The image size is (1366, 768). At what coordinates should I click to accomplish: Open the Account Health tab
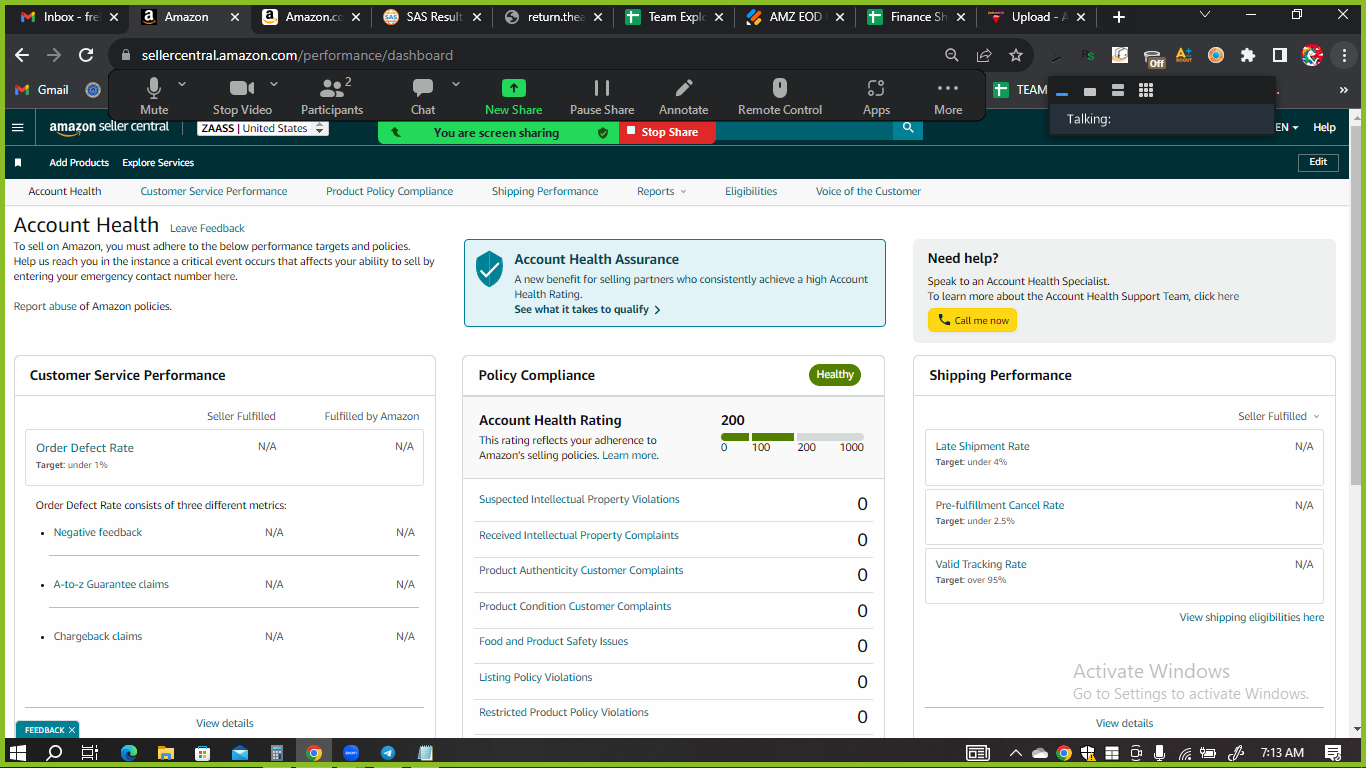pyautogui.click(x=65, y=191)
